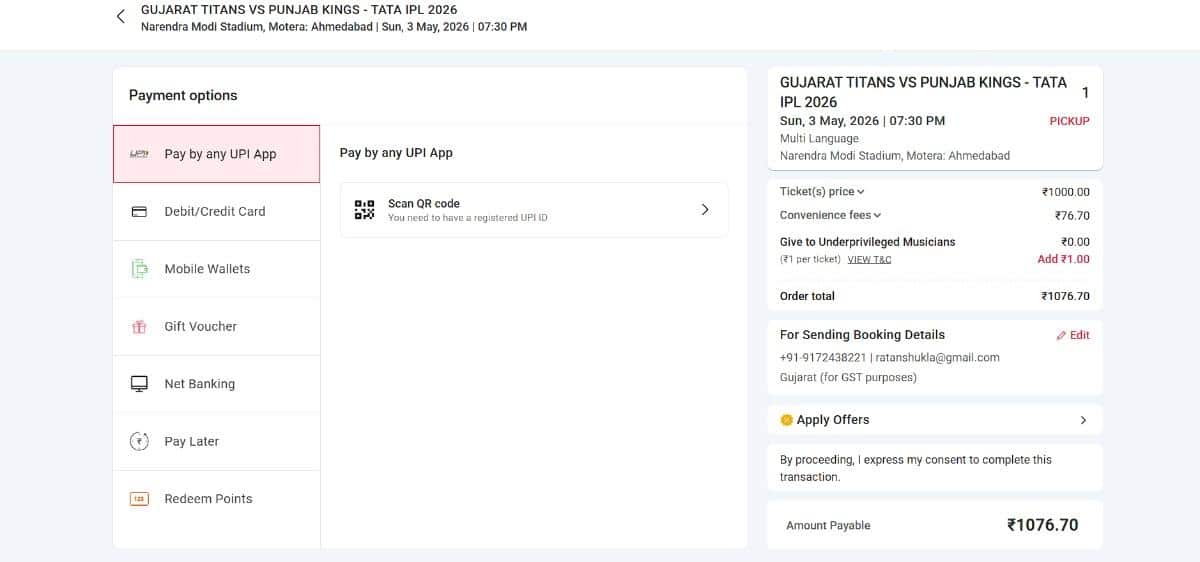
Task: Open Redeem Points option
Action: 216,499
